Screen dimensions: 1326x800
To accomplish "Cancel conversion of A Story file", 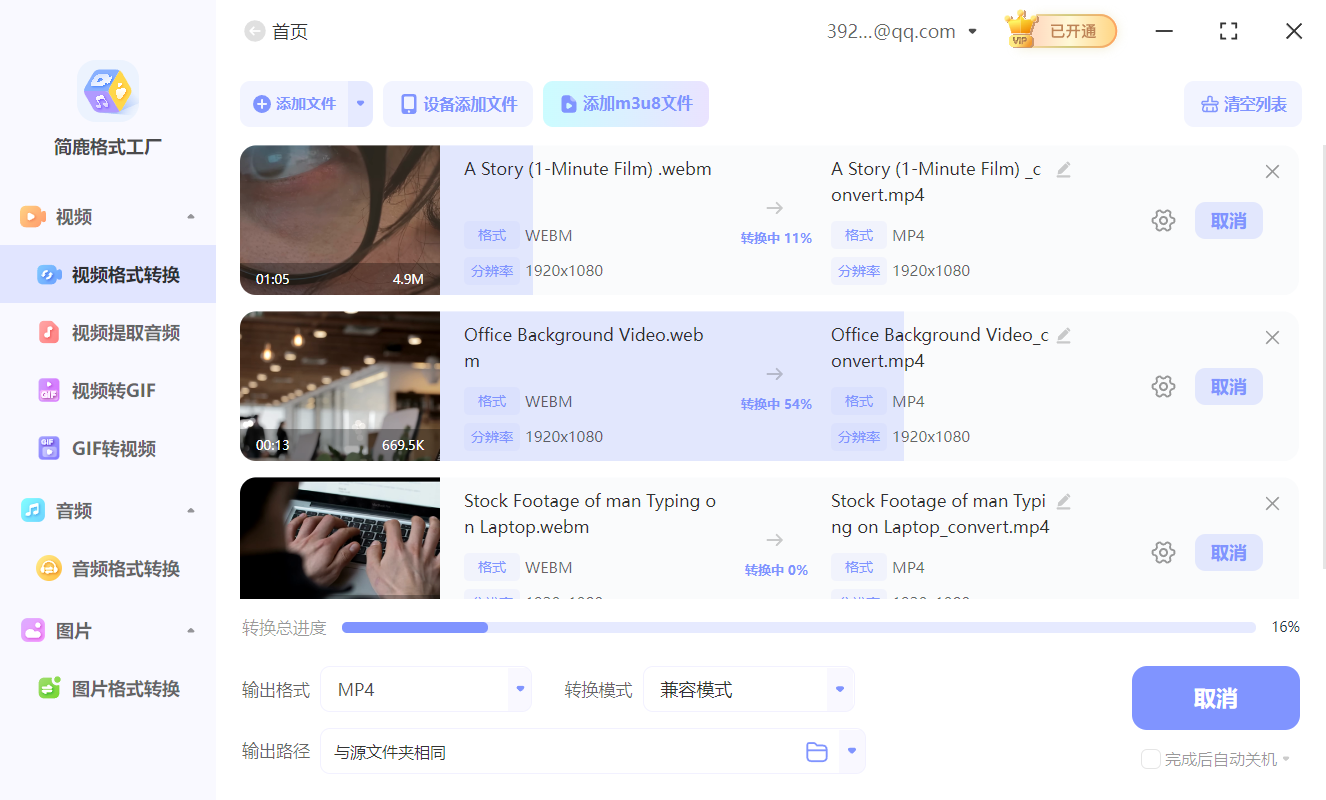I will (1229, 221).
